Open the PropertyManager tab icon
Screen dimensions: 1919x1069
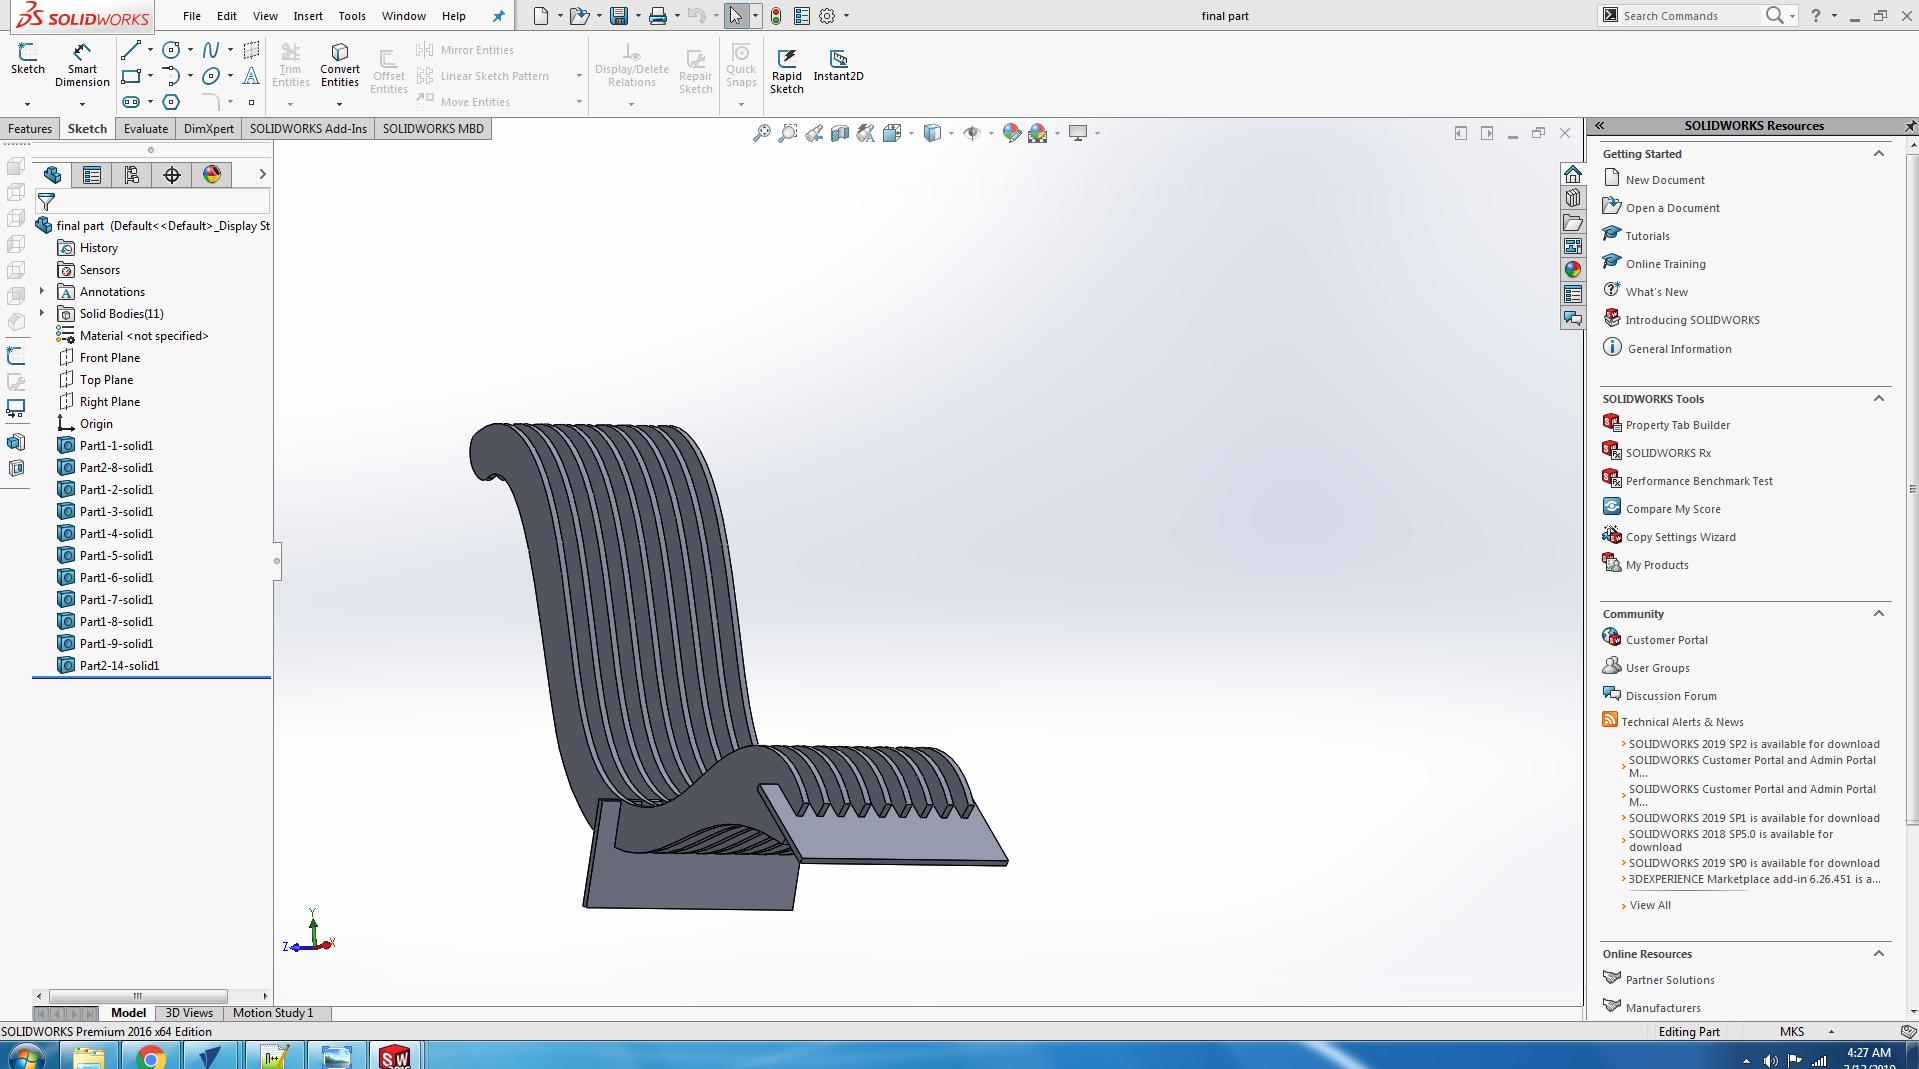92,175
